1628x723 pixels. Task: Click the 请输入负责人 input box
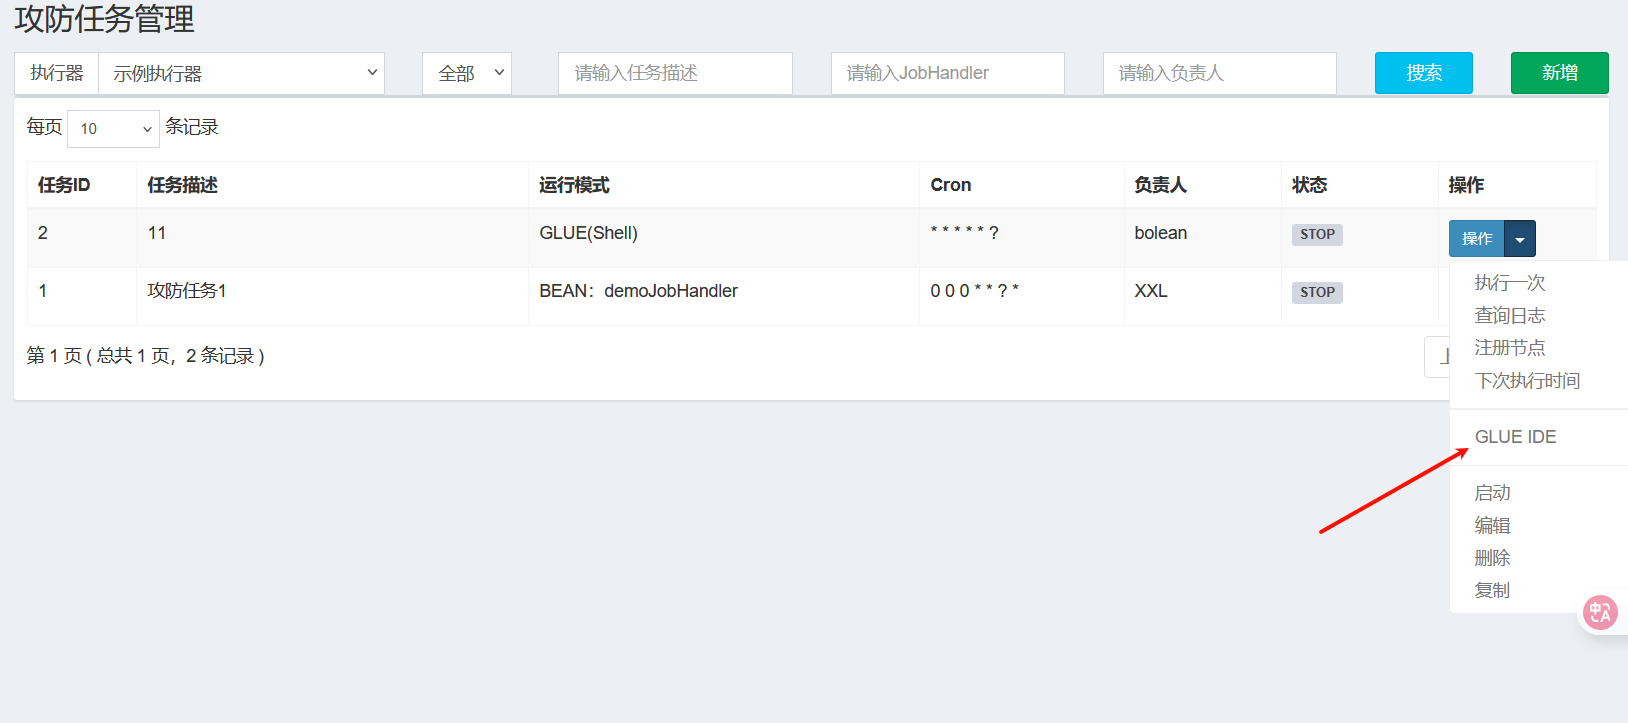1219,73
